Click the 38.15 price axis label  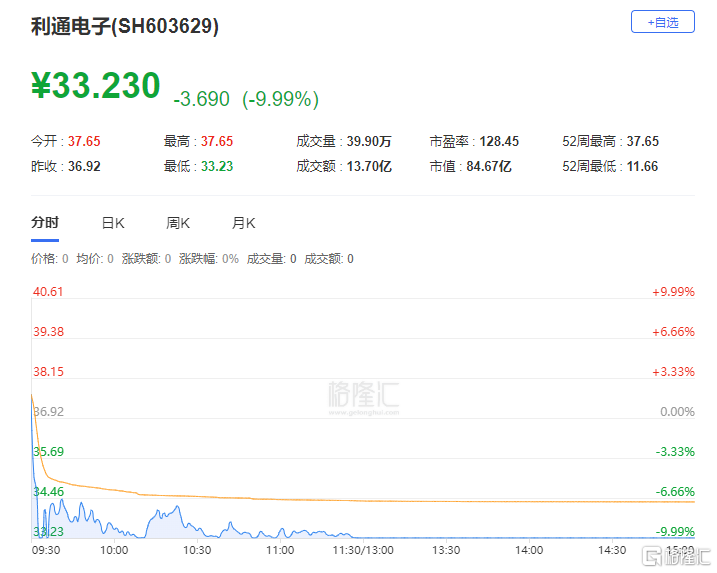click(48, 372)
